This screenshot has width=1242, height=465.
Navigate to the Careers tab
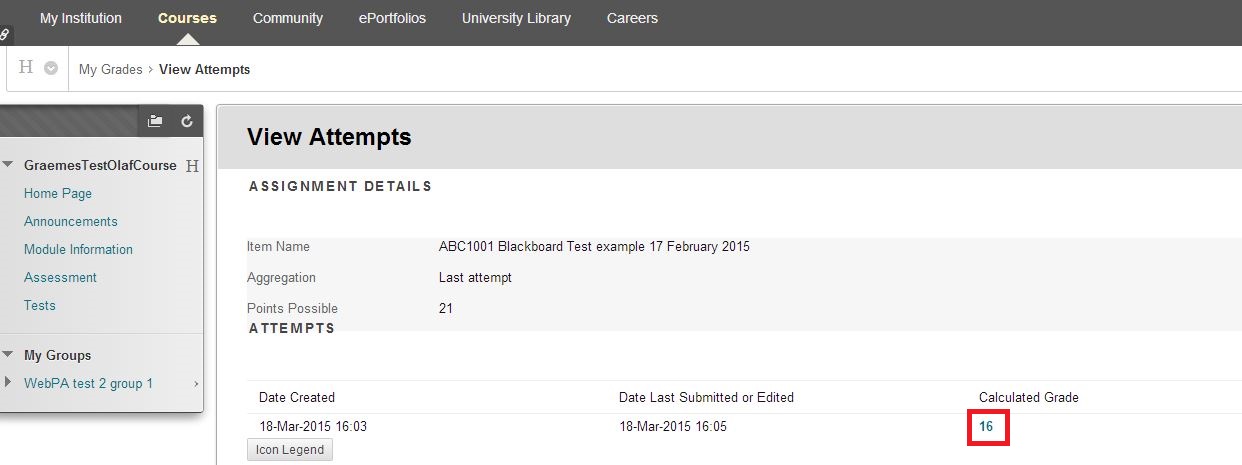click(632, 18)
